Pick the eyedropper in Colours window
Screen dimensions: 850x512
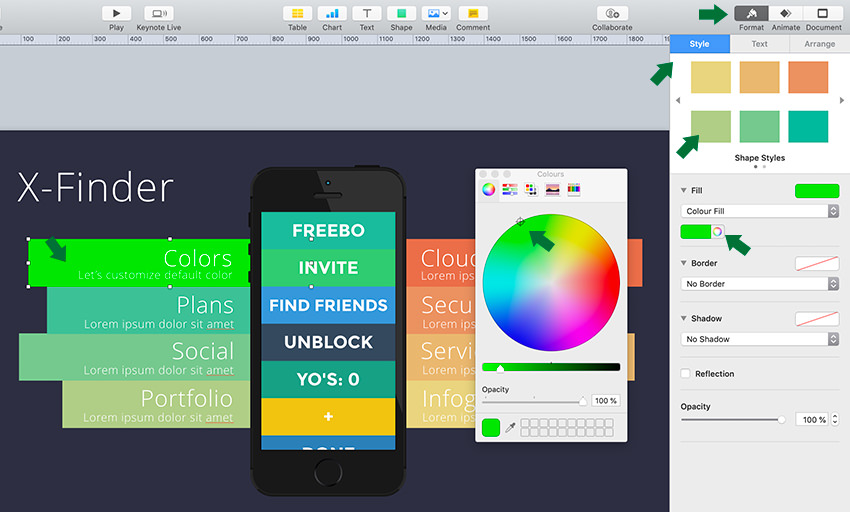[x=510, y=428]
